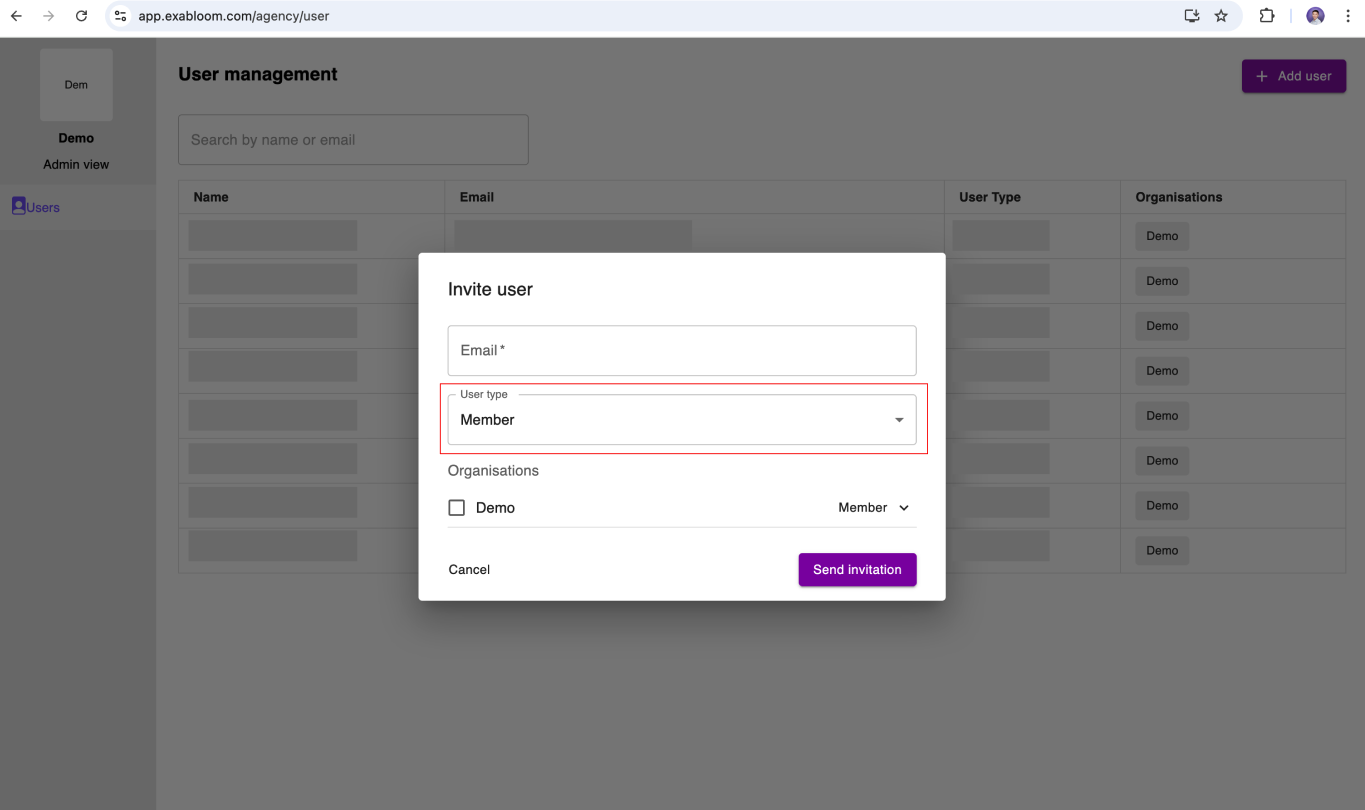Viewport: 1365px width, 810px height.
Task: Select the Demo checkbox in Invite user dialog
Action: tap(457, 507)
